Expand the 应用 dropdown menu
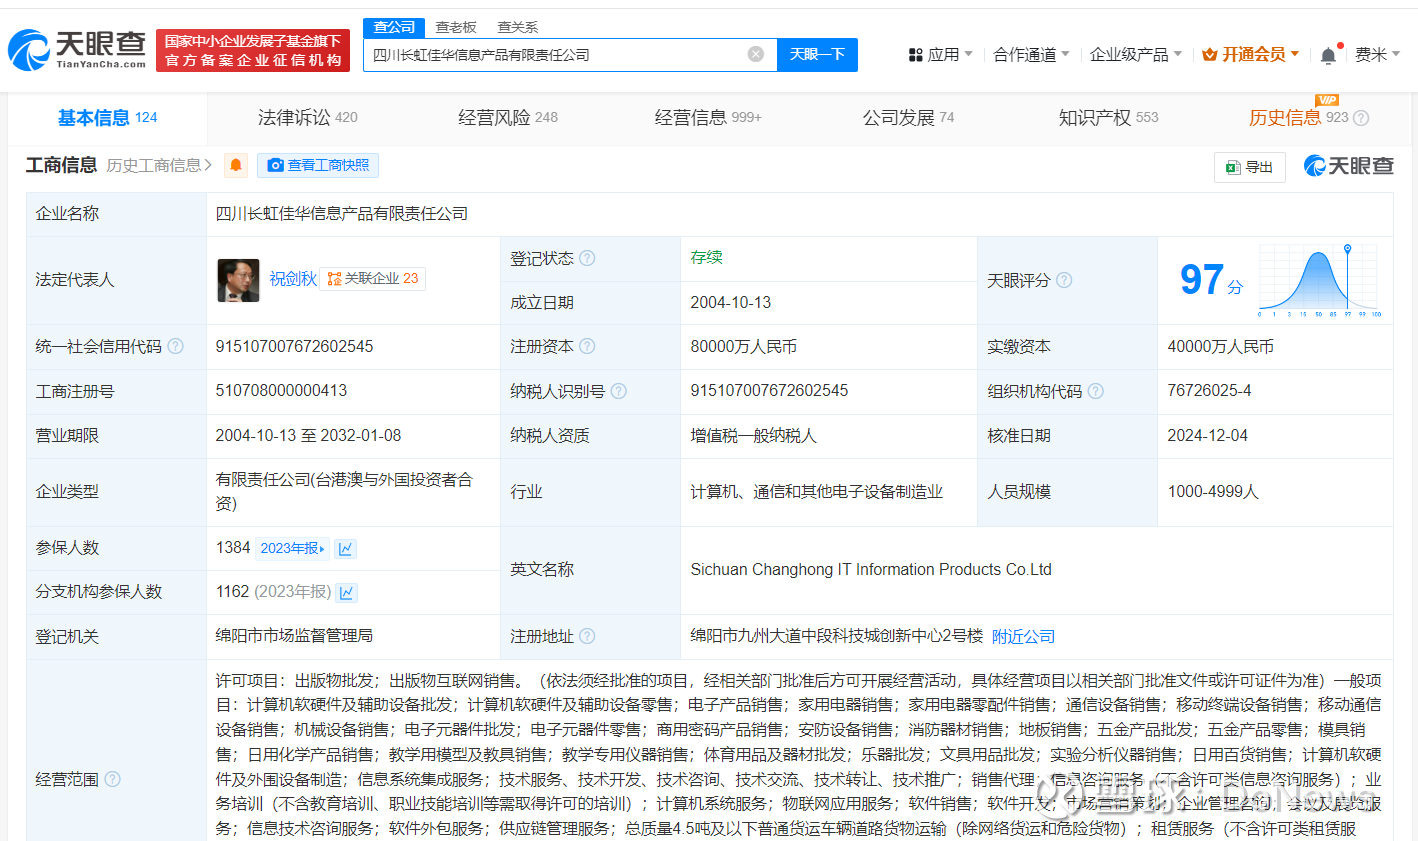The height and width of the screenshot is (841, 1418). [940, 54]
